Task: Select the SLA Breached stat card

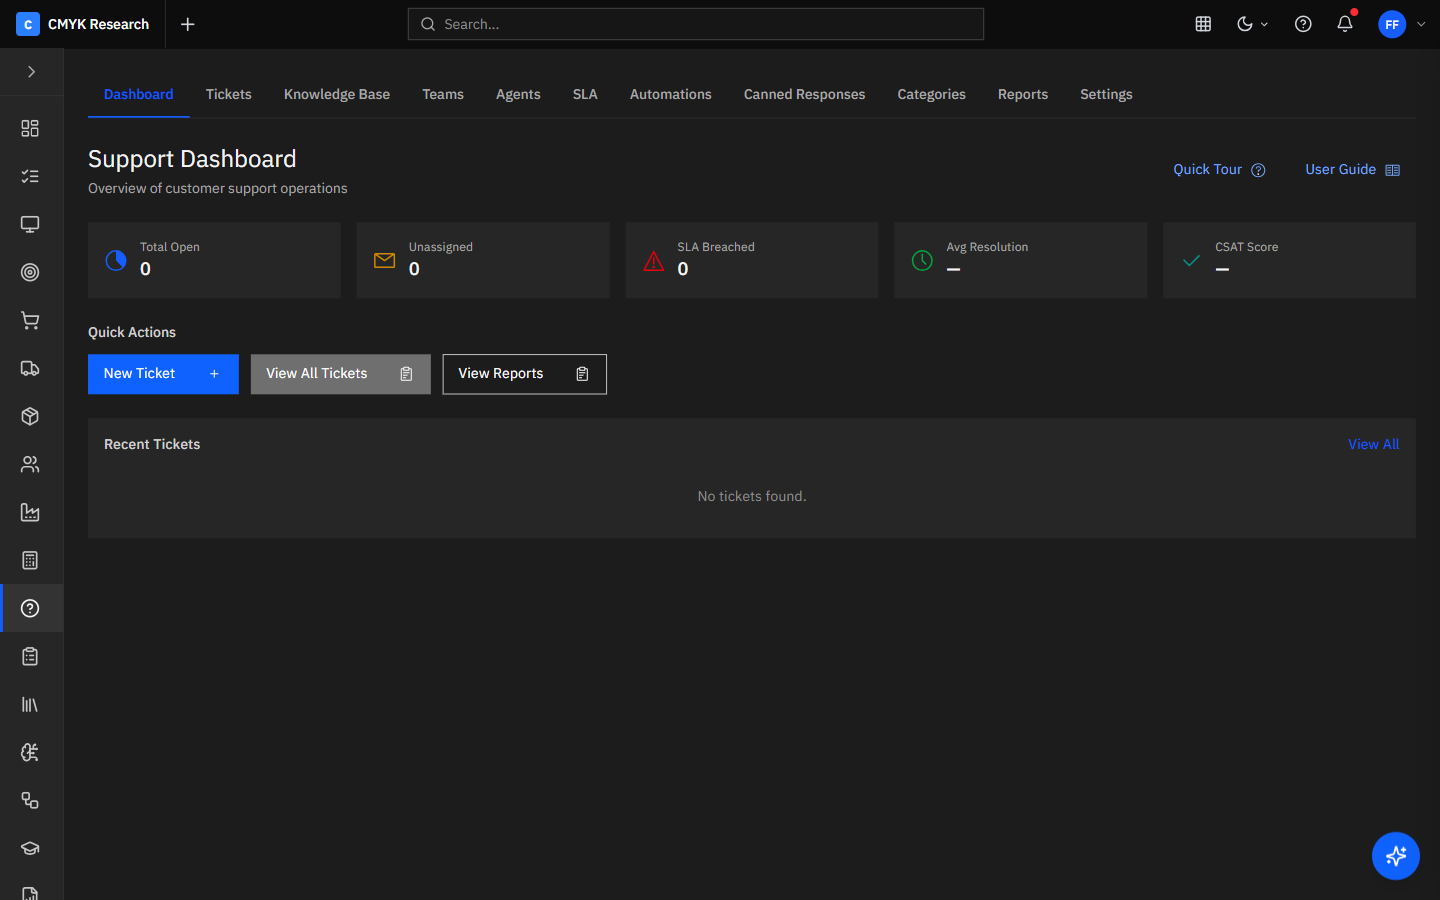Action: click(752, 260)
